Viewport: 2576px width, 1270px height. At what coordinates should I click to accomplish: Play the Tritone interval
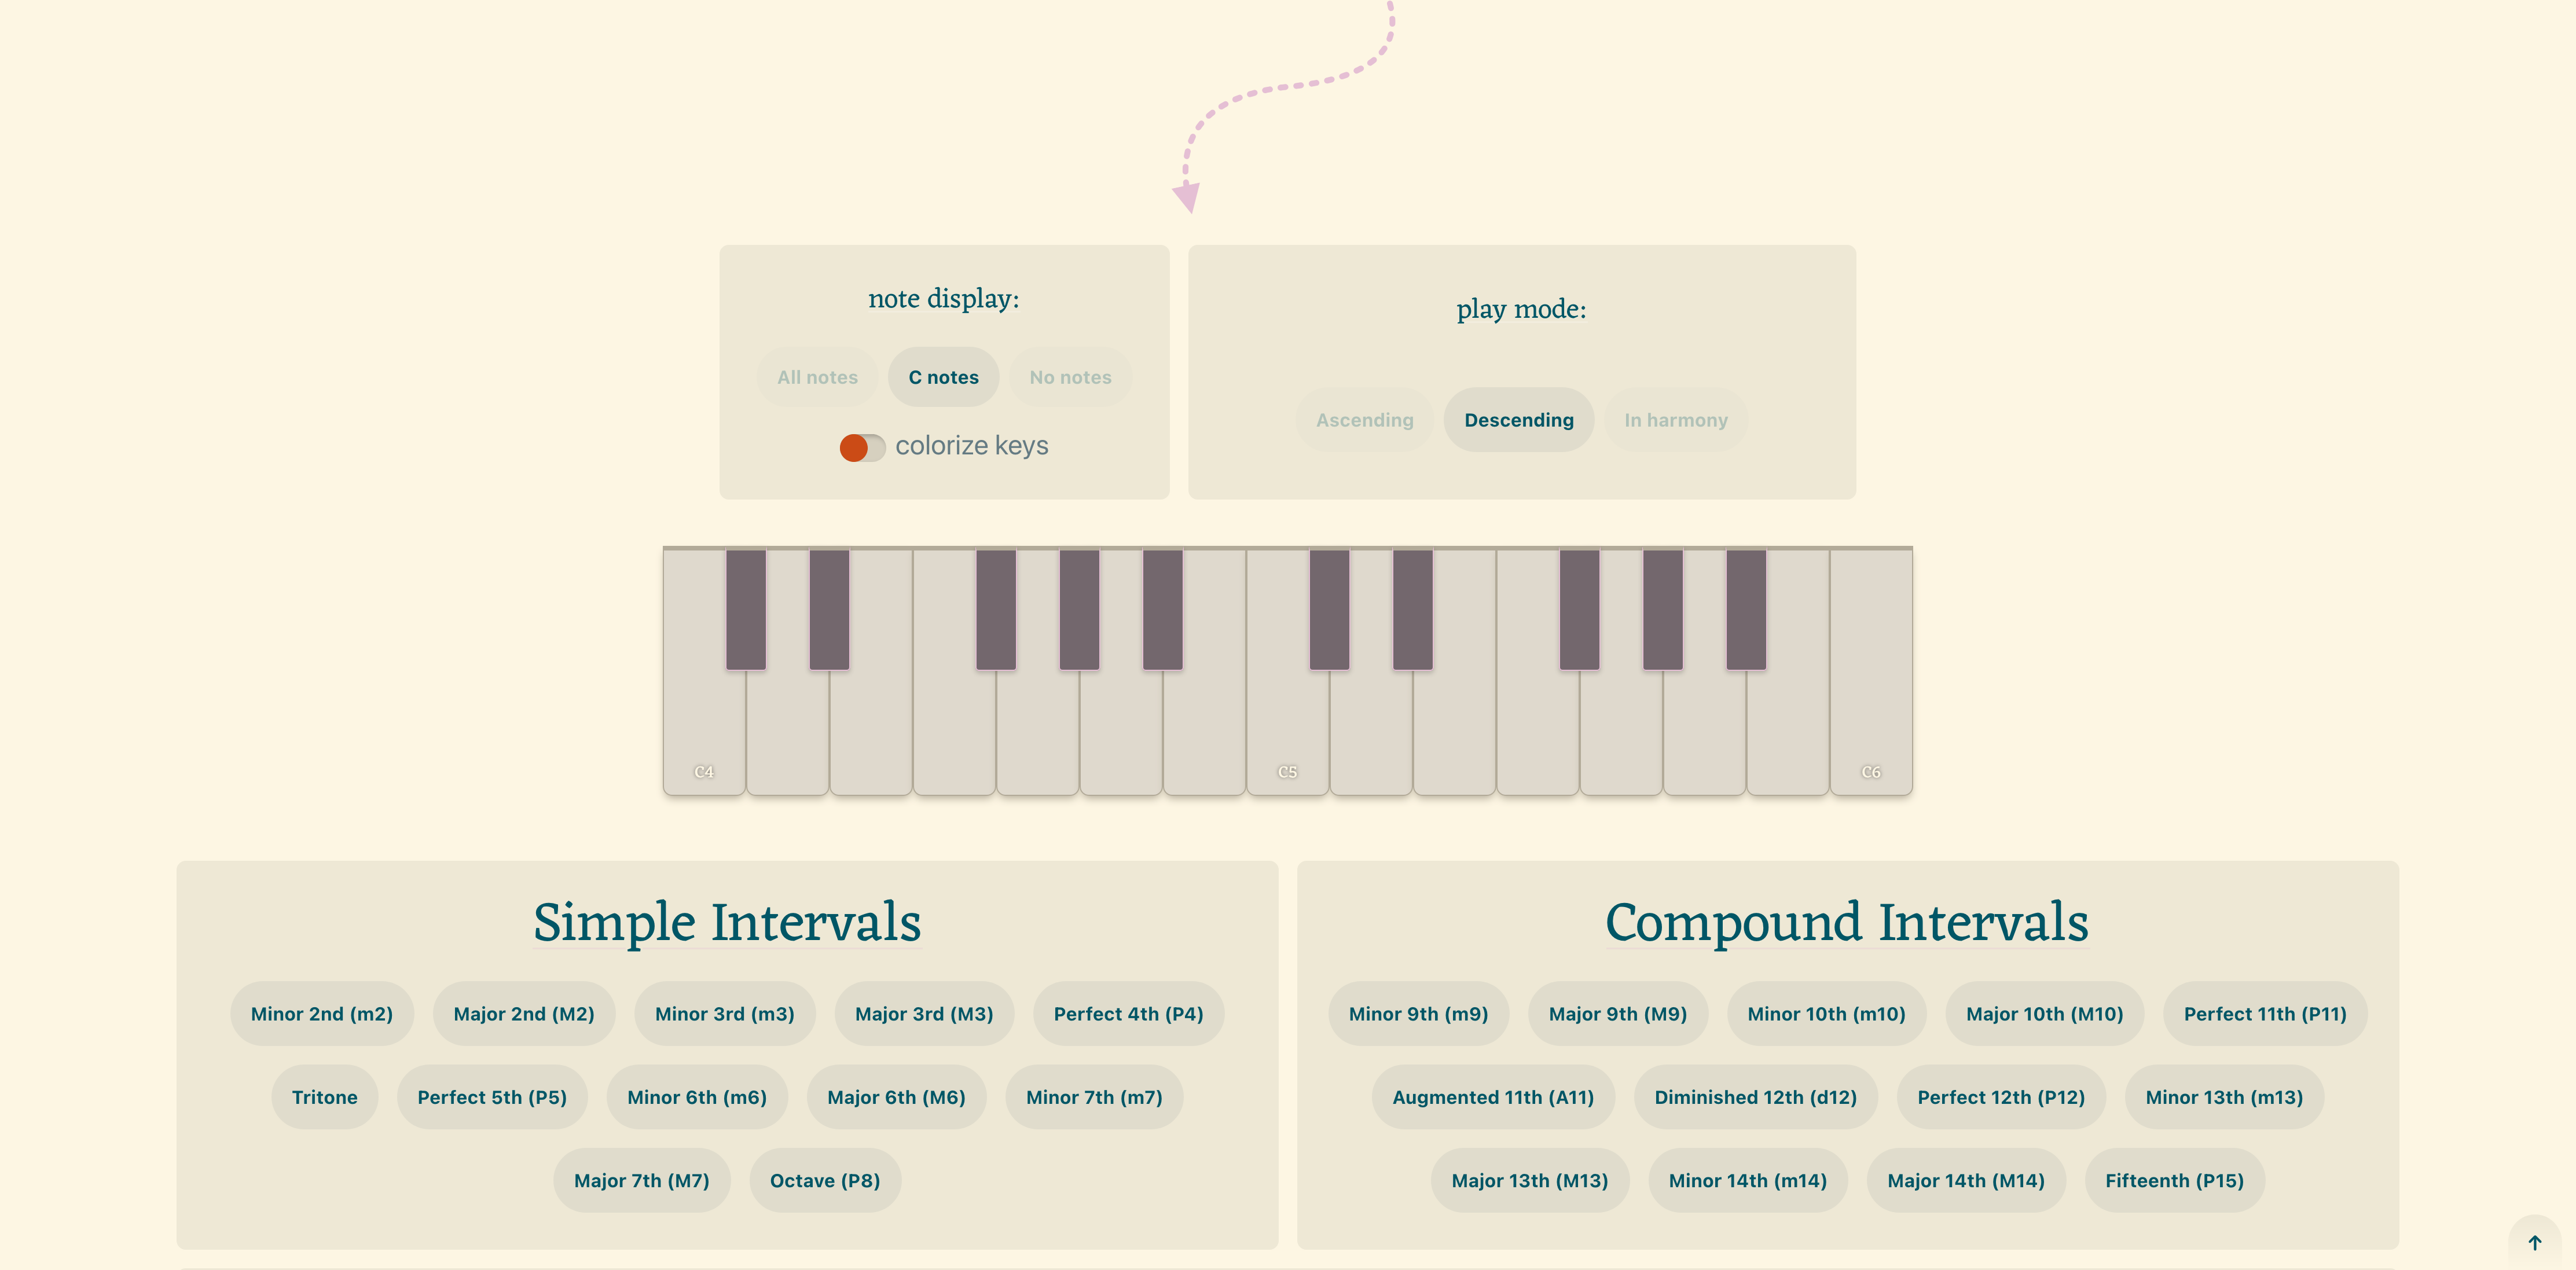point(324,1097)
